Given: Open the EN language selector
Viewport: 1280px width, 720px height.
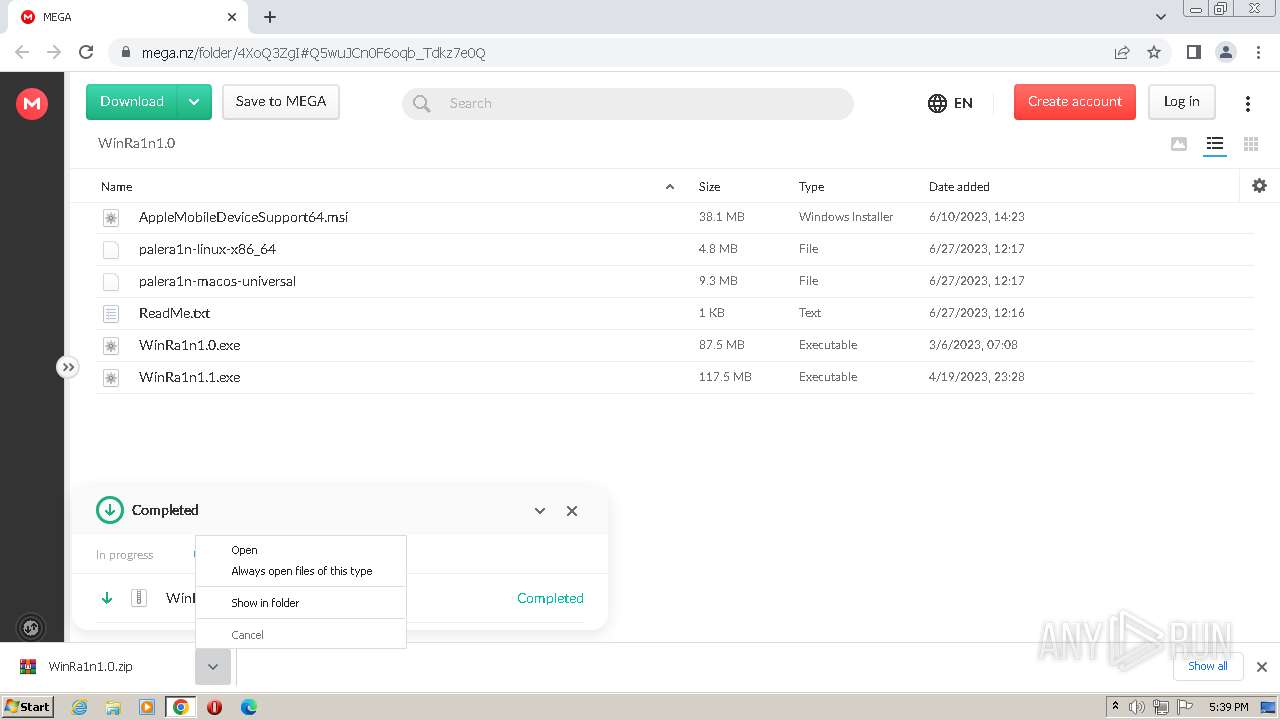Looking at the screenshot, I should [950, 103].
